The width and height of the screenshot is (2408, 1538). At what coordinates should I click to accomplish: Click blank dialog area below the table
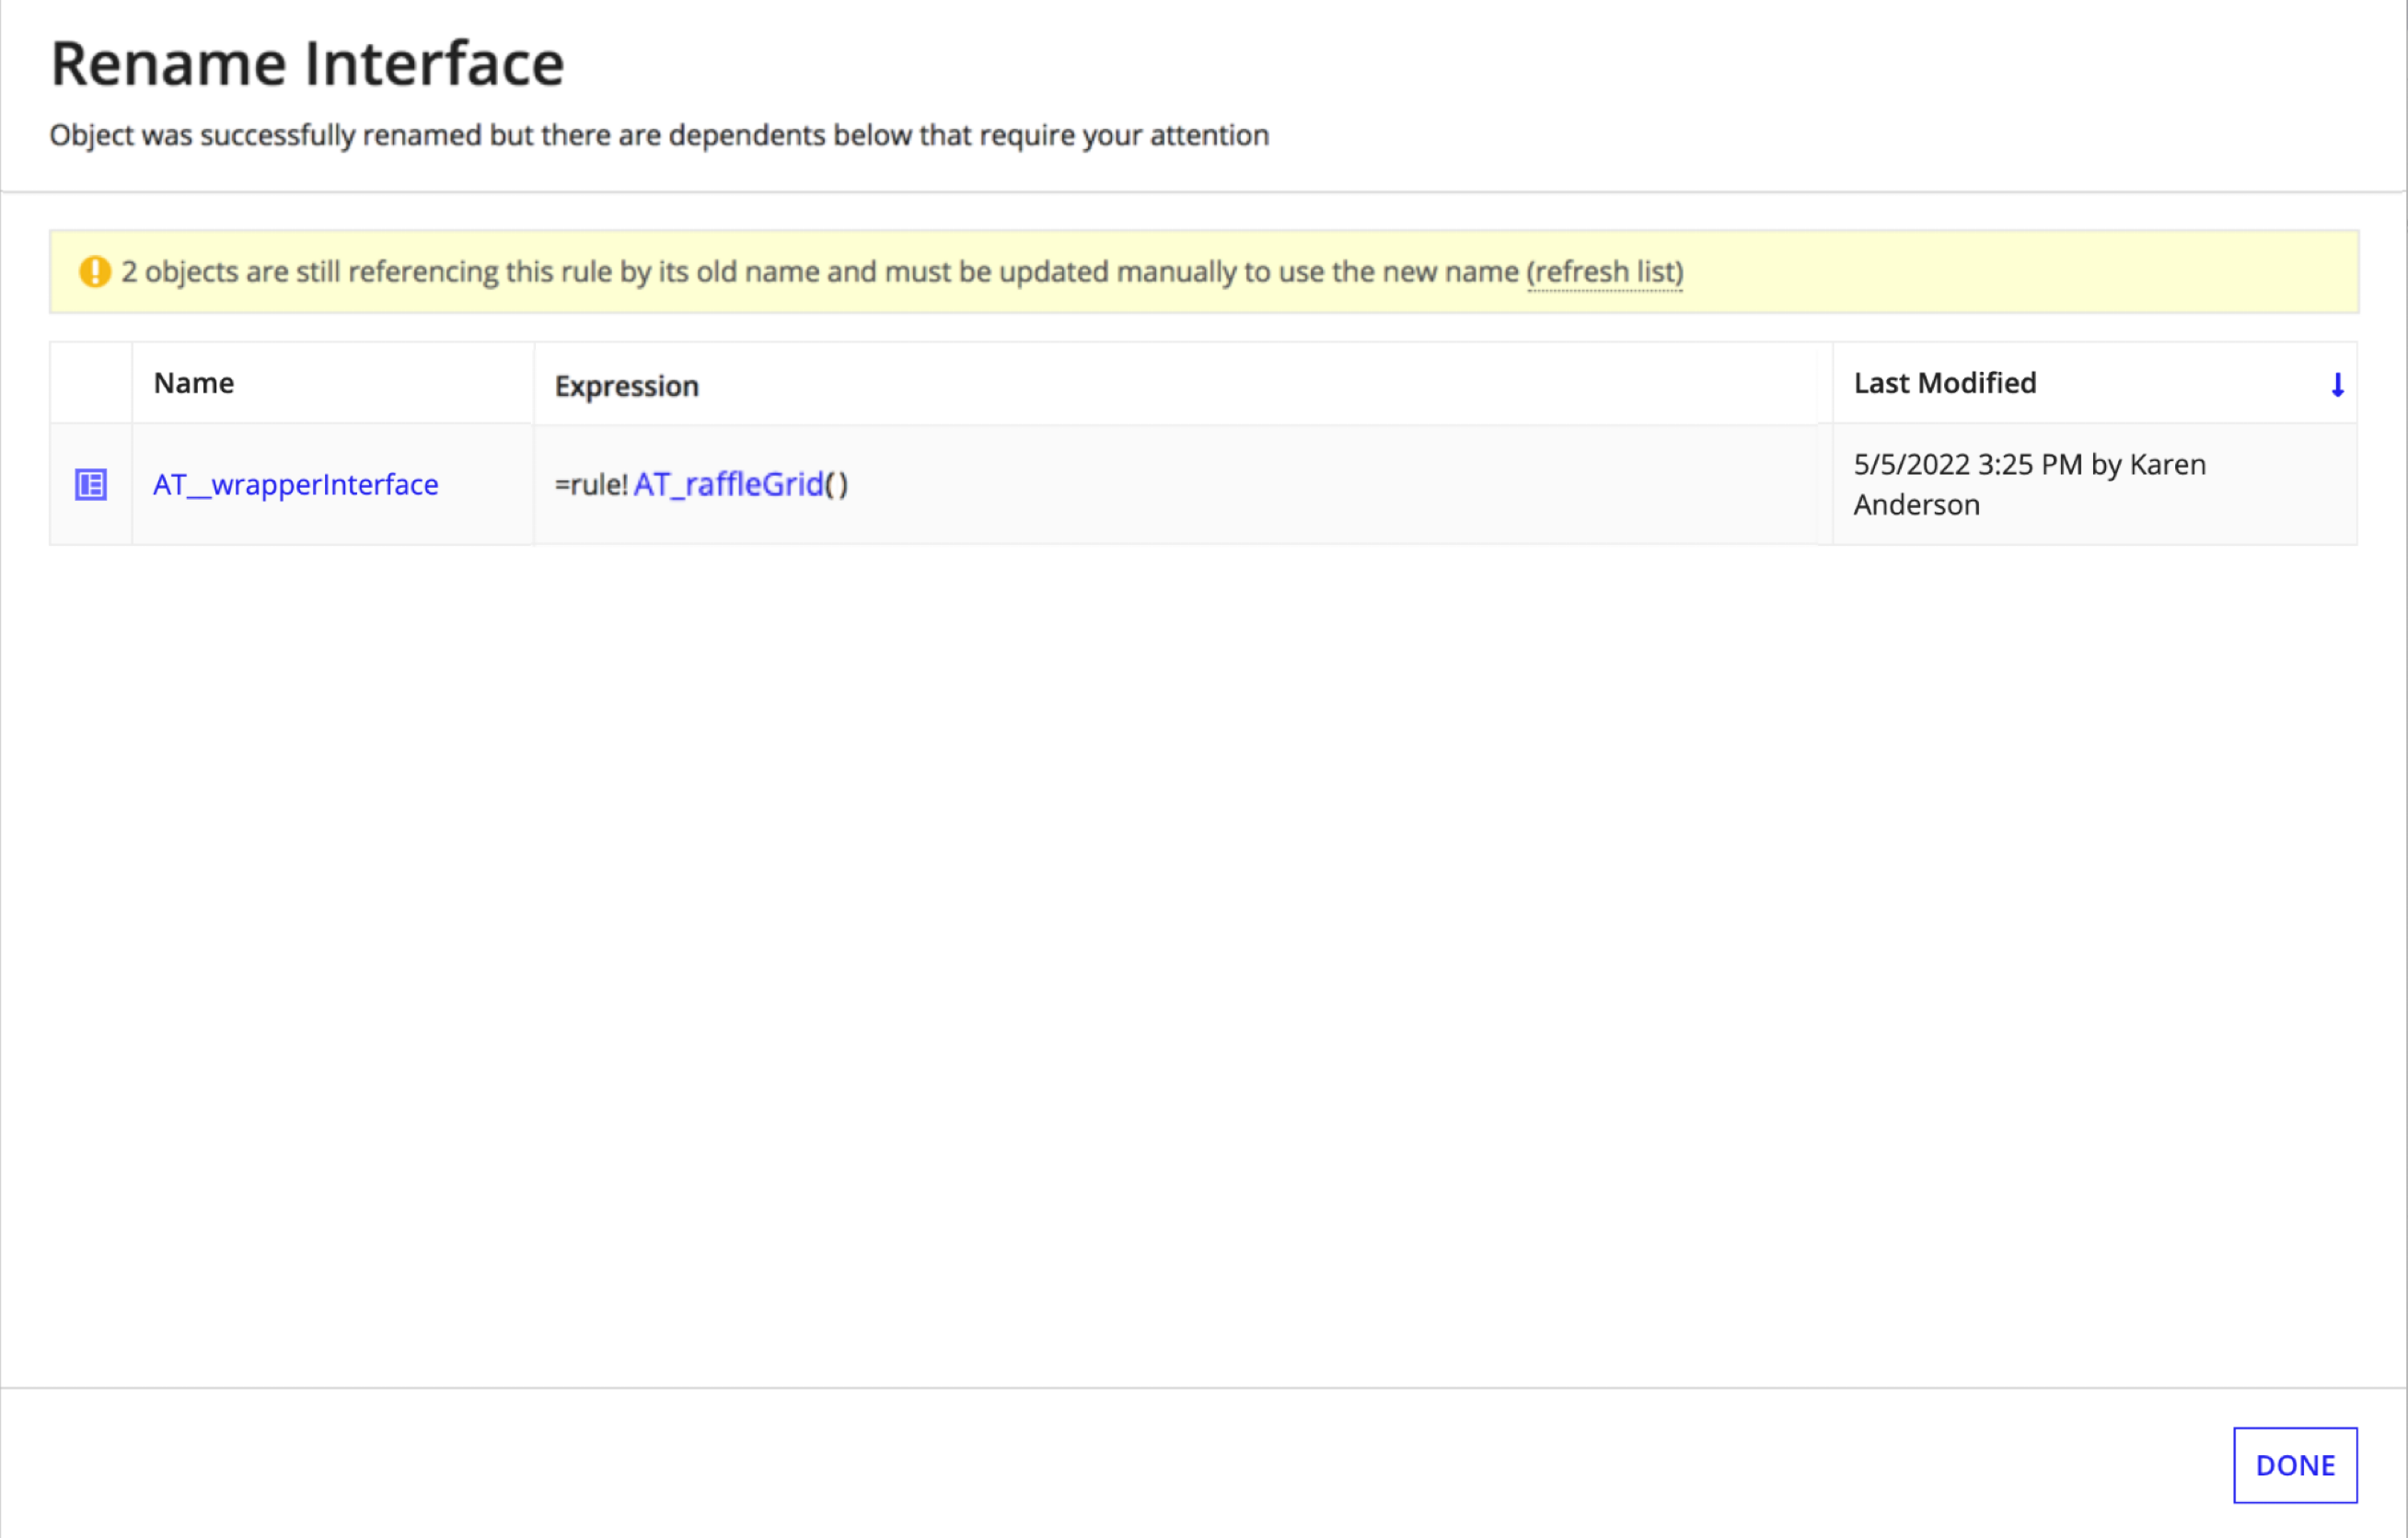pos(1204,960)
